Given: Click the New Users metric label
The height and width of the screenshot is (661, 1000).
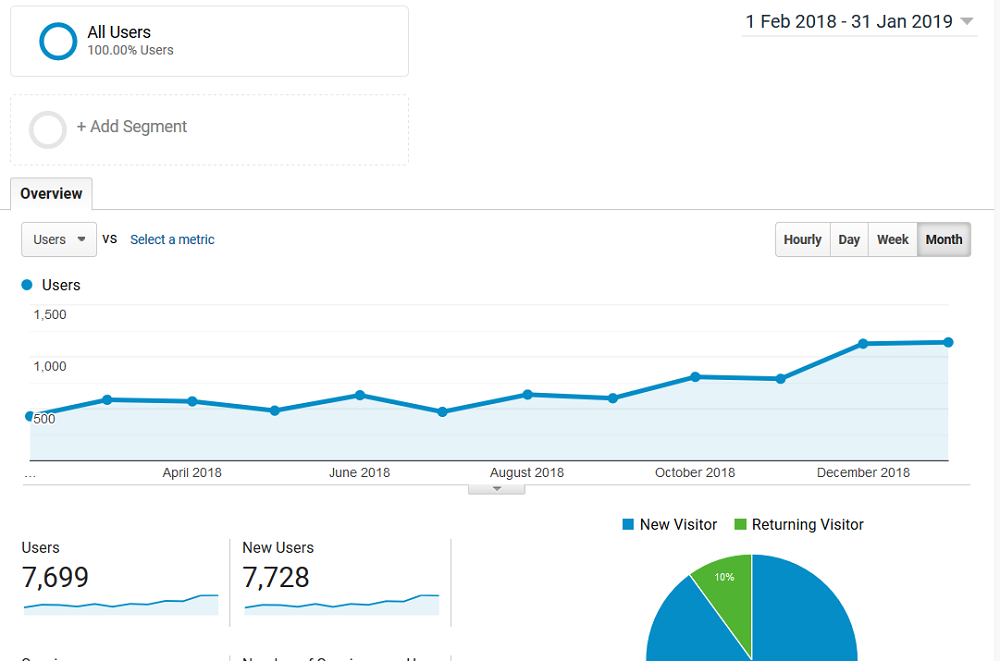Looking at the screenshot, I should click(278, 548).
